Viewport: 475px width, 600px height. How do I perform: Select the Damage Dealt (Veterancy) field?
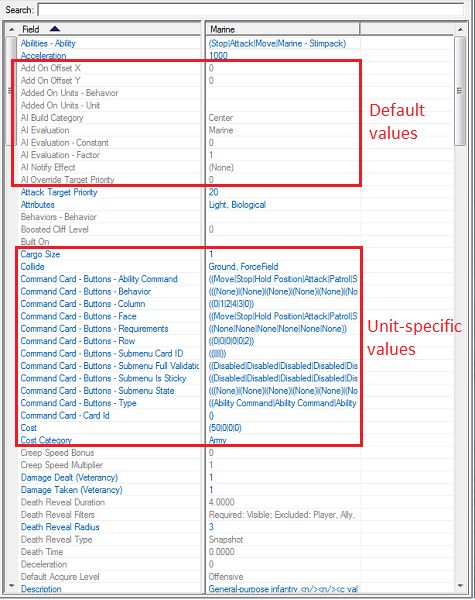click(x=69, y=478)
